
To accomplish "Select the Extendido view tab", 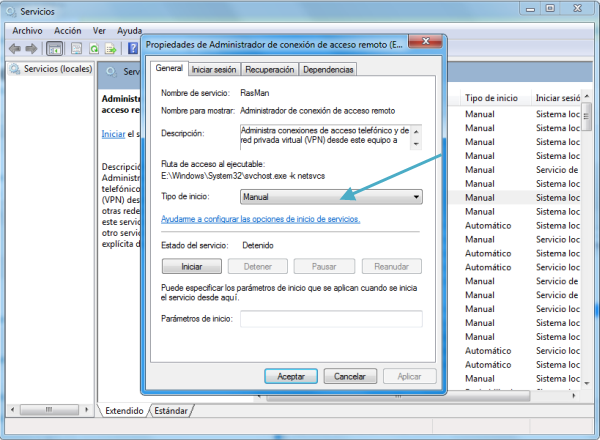I will (x=124, y=411).
